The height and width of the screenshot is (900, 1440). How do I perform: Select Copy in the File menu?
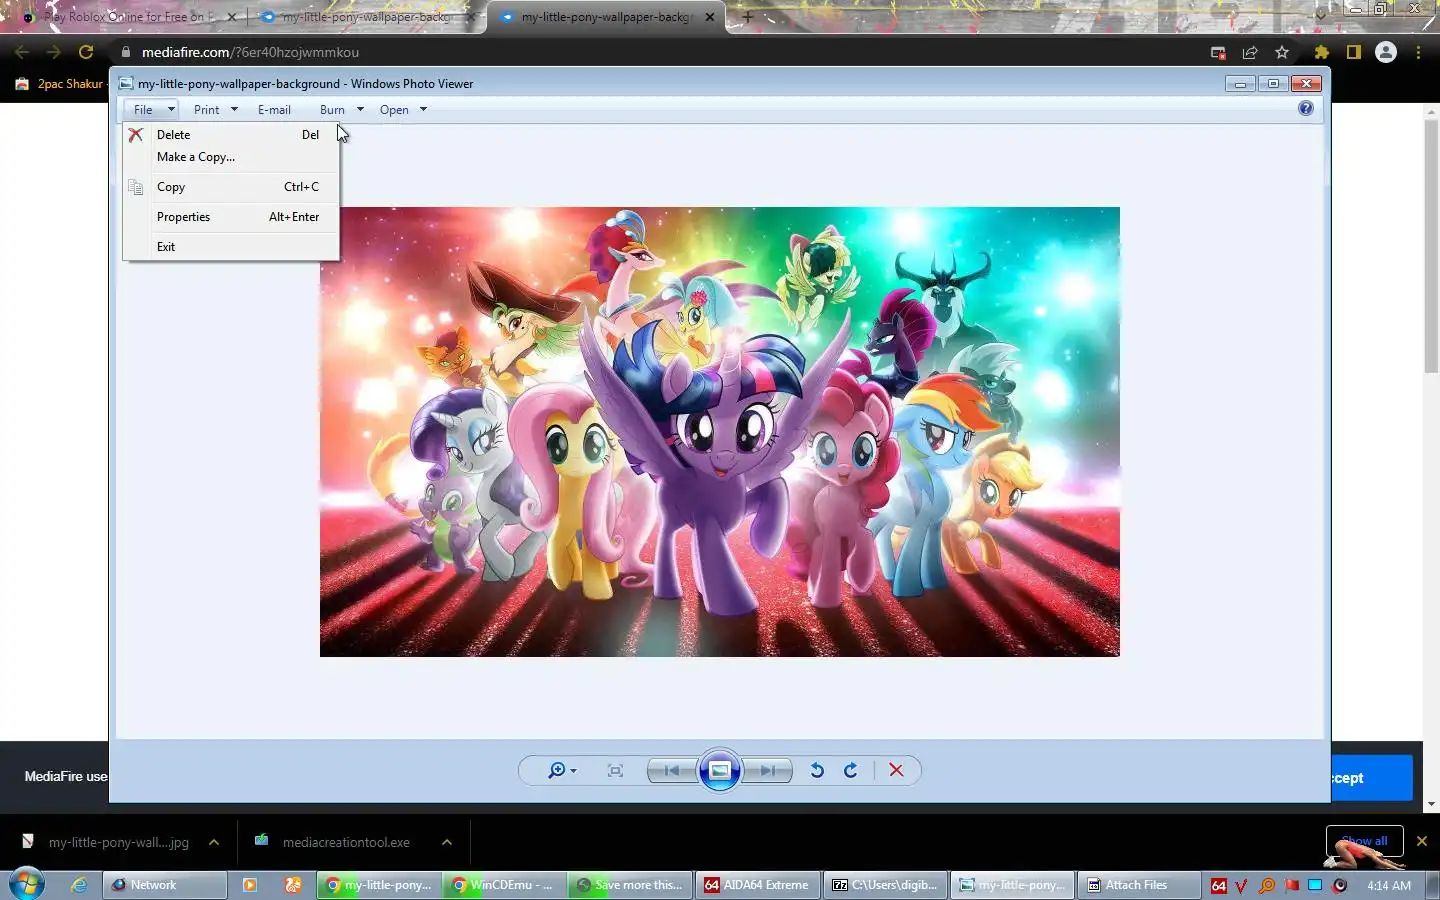tap(231, 187)
